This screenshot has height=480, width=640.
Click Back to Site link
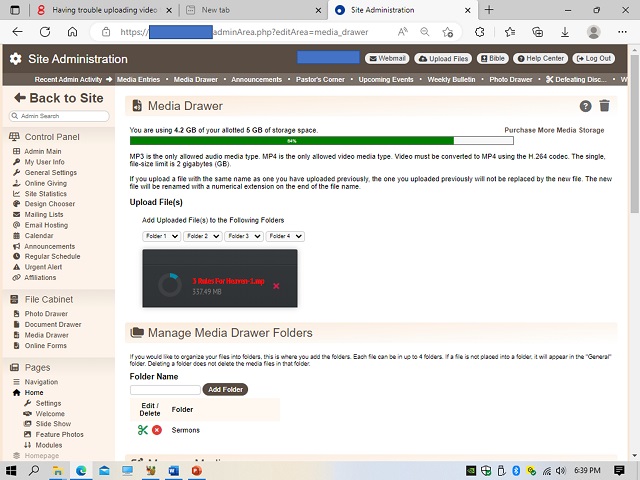click(x=59, y=98)
